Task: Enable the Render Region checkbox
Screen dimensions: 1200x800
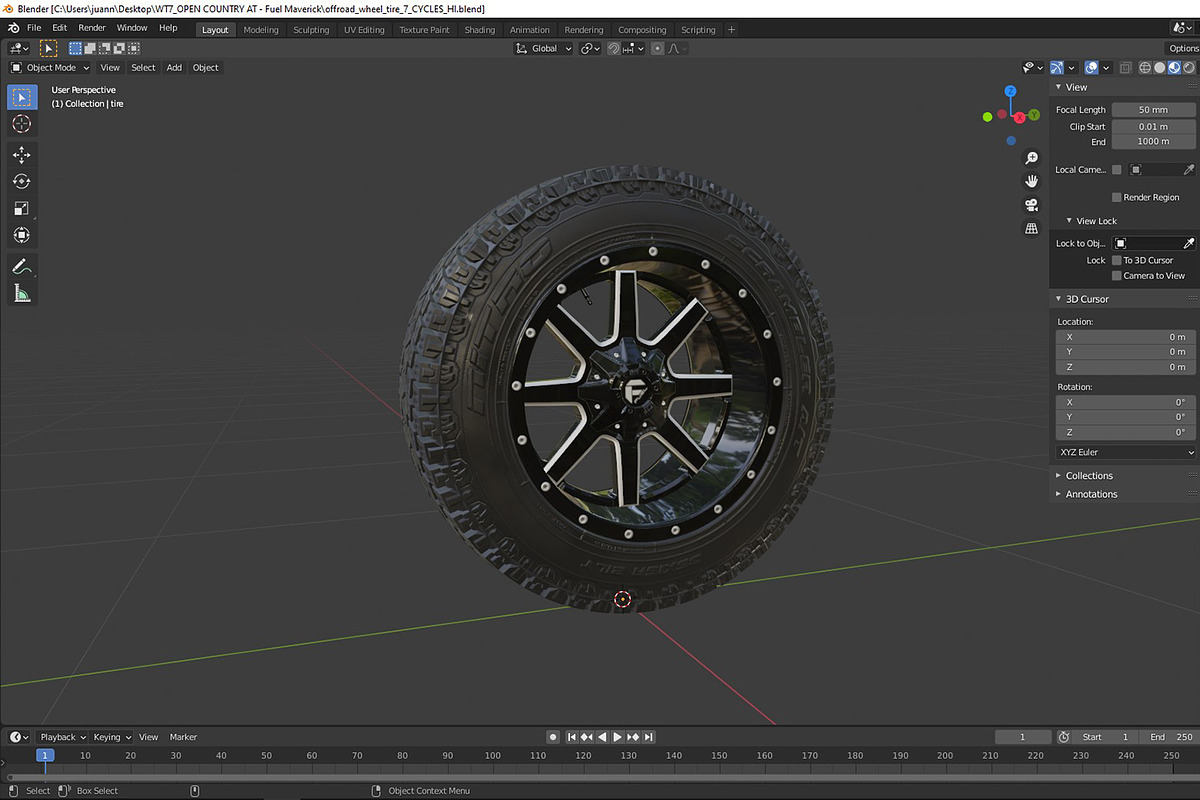Action: [1117, 198]
